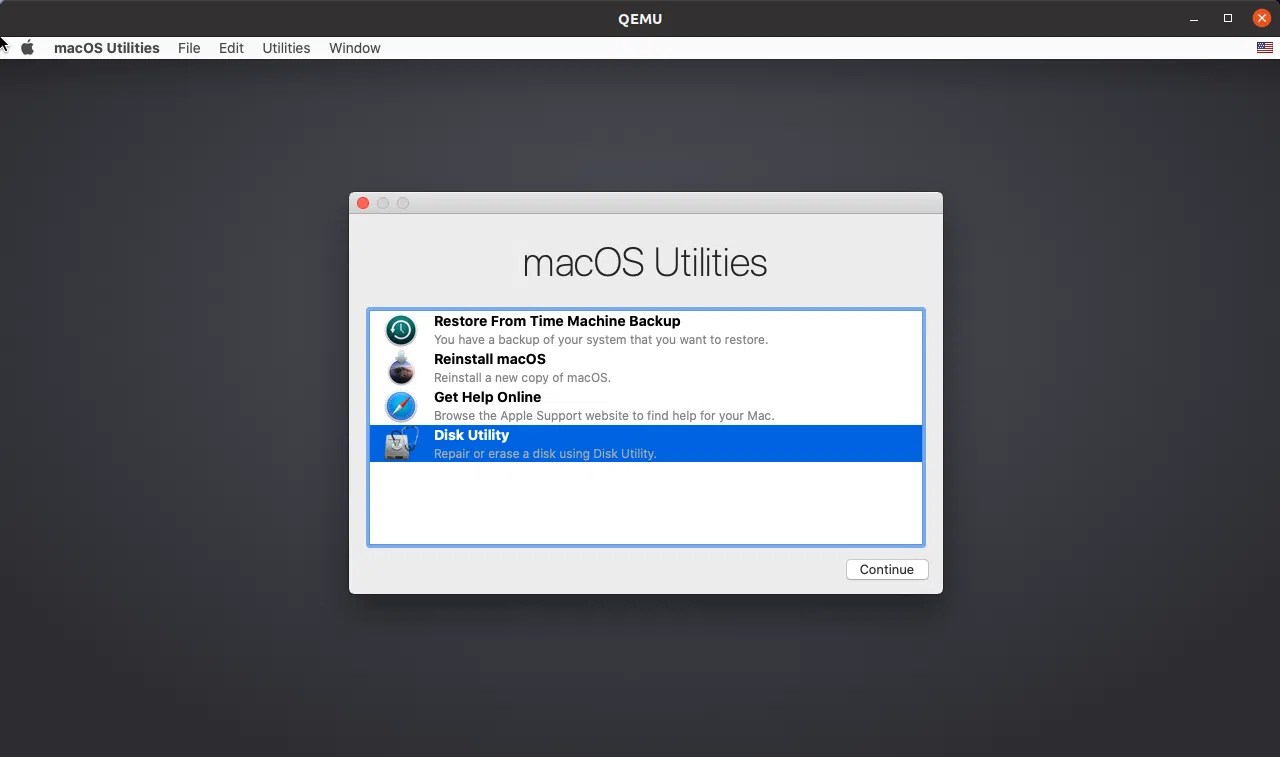
Task: Select the Time Machine restore icon
Action: (x=400, y=330)
